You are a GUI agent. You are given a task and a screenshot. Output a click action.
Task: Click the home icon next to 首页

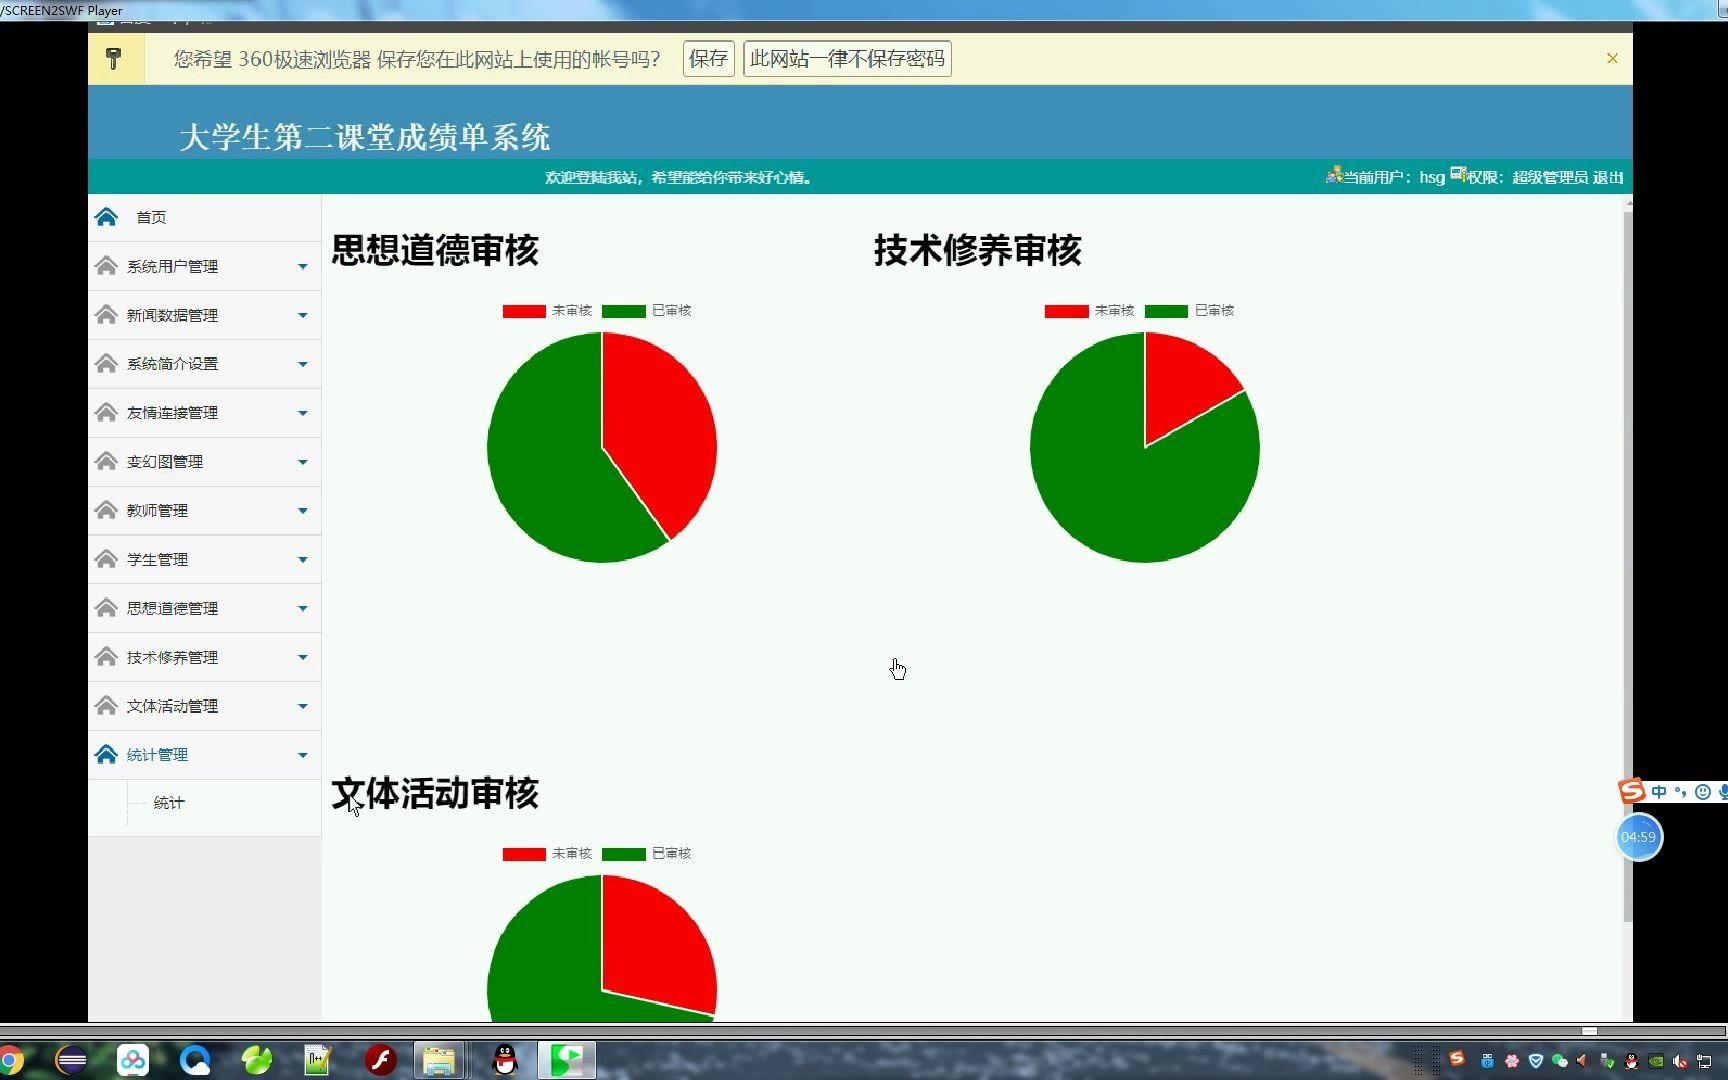(x=106, y=217)
